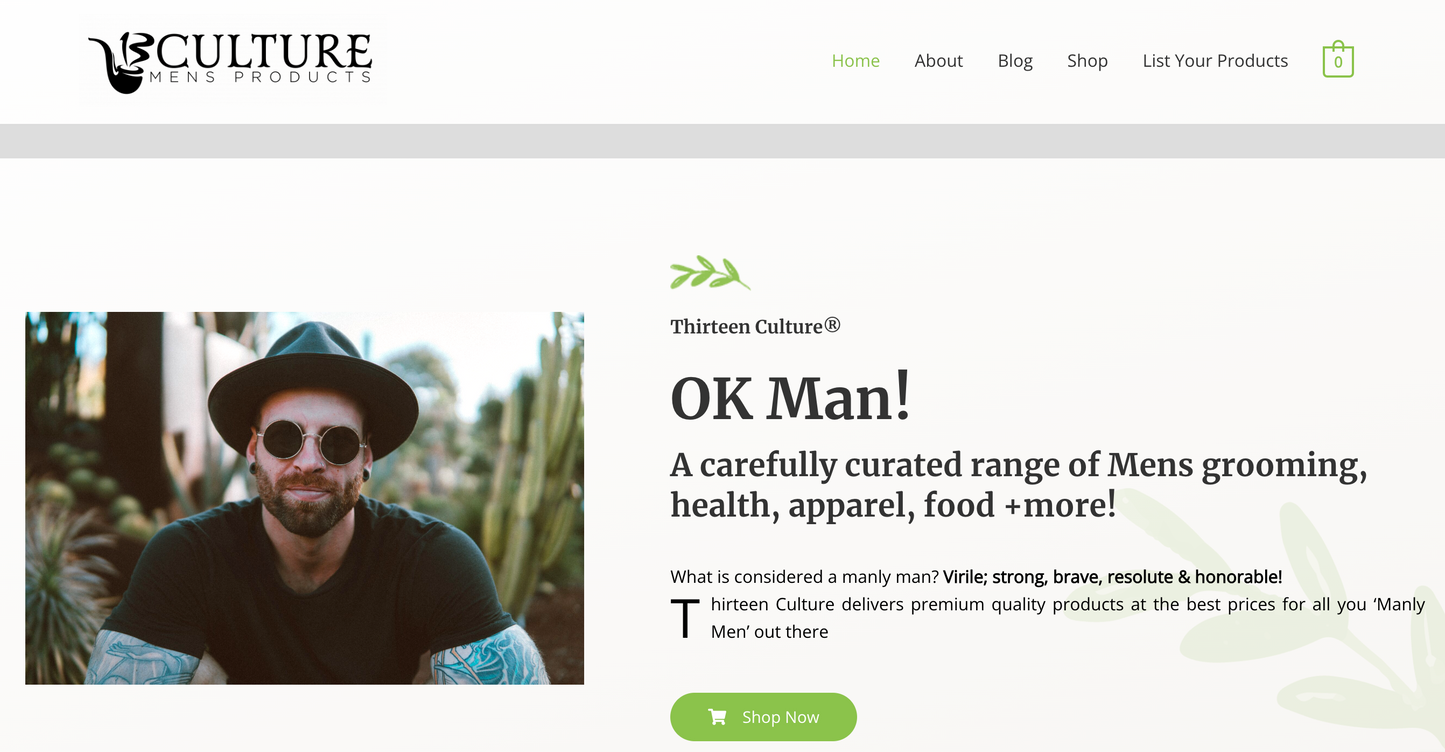Screen dimensions: 1445x752
Task: Click the man in hat photo
Action: coord(304,498)
